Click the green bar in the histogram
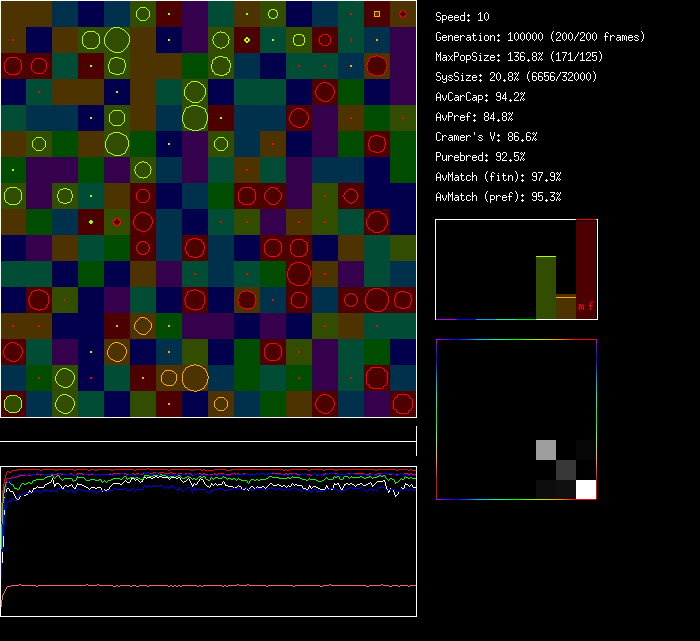The image size is (700, 641). 545,288
